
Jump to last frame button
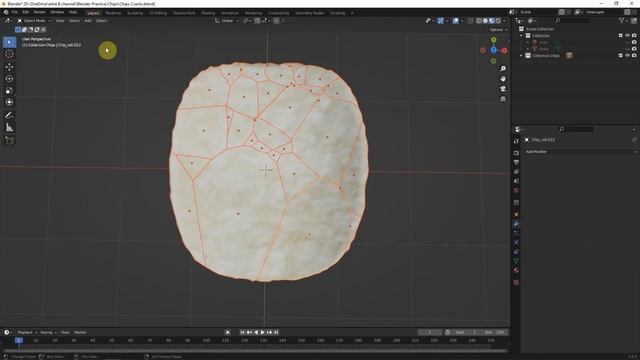coord(276,332)
